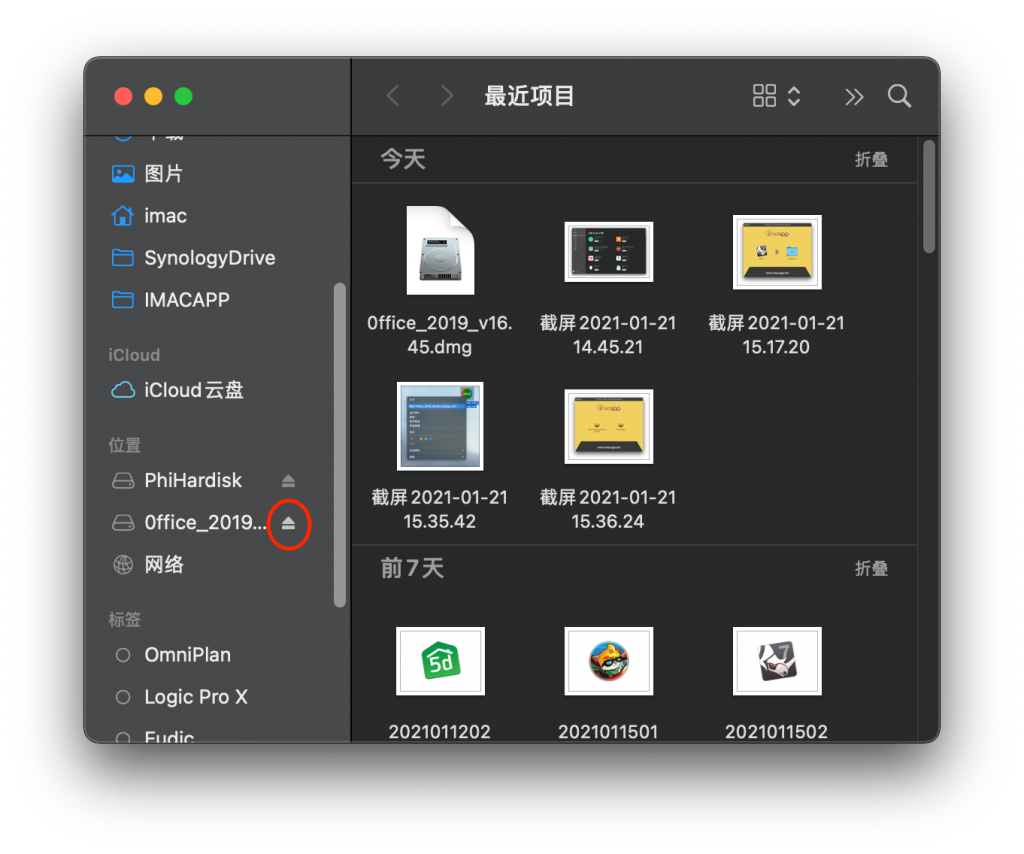
Task: Click the file name Office_2019_v16.45.dmg
Action: point(440,335)
